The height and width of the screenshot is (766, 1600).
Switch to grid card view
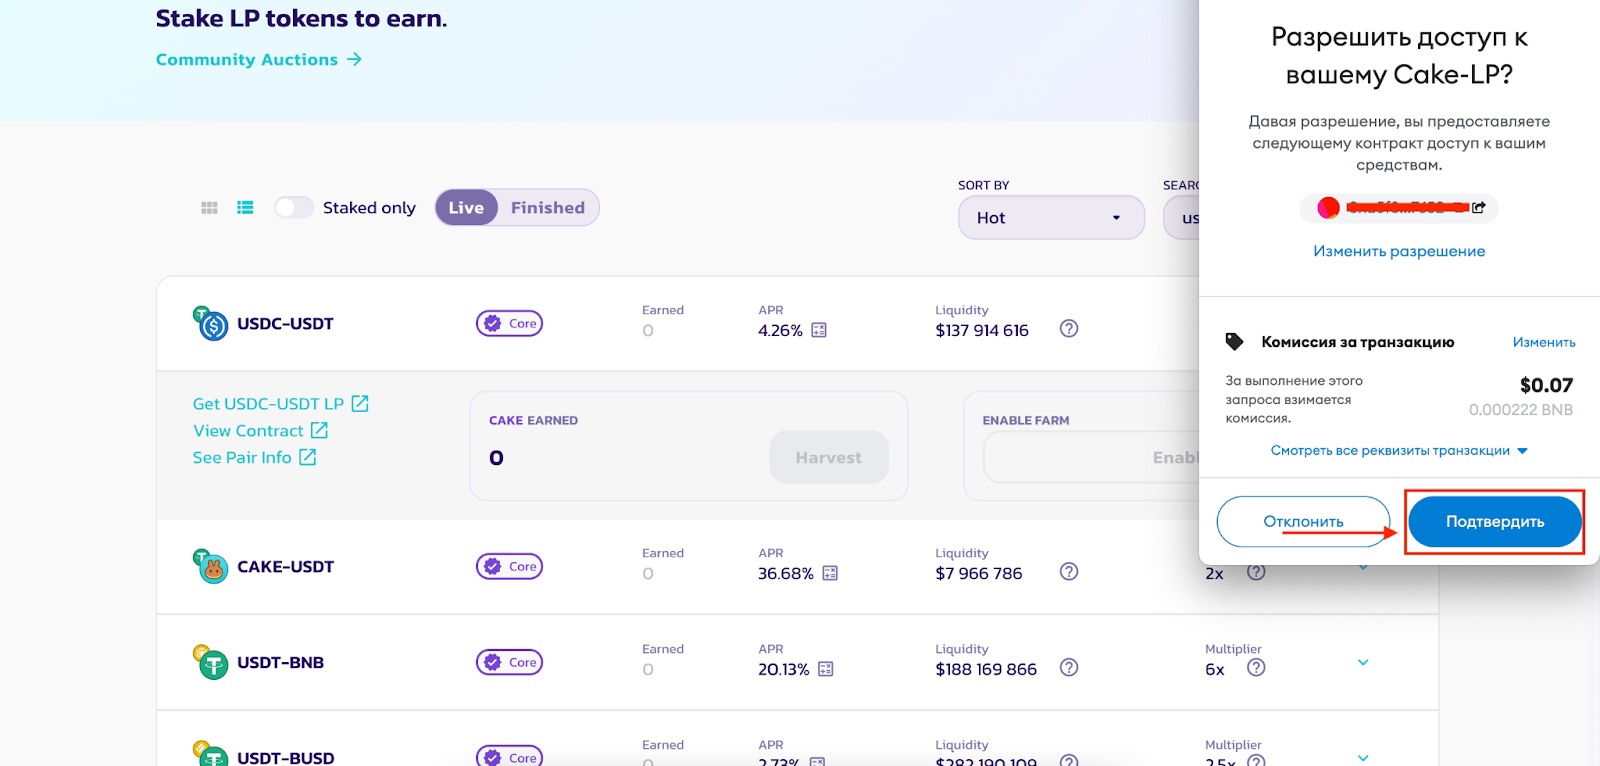click(209, 208)
